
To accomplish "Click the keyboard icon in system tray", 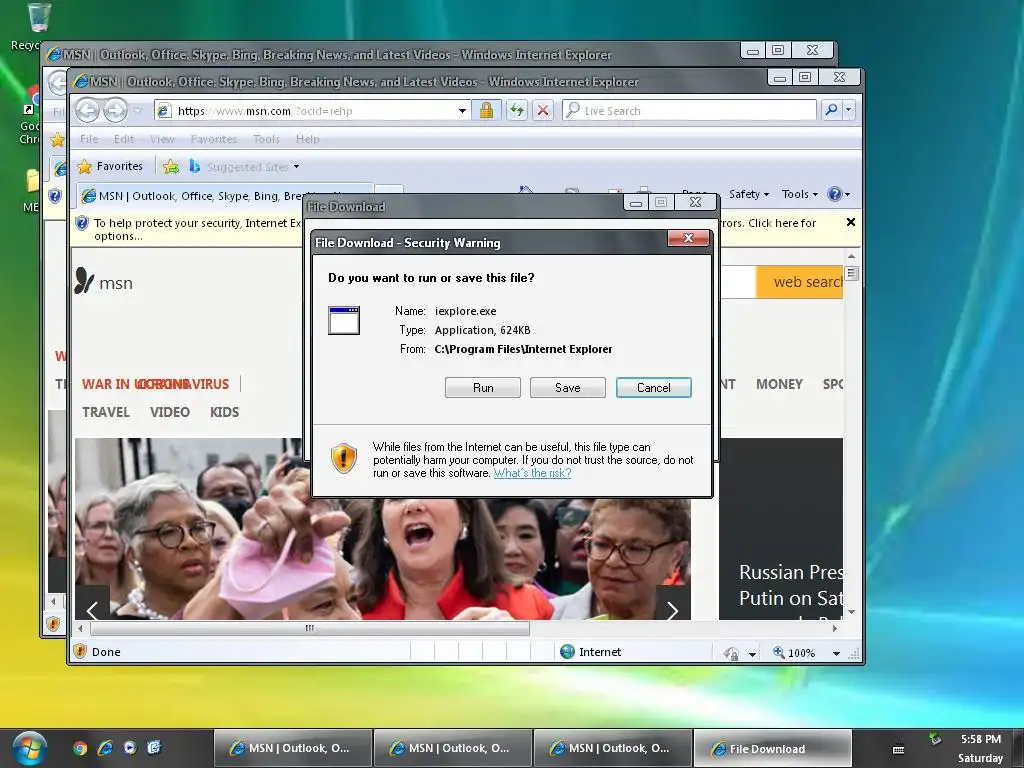I will click(899, 749).
